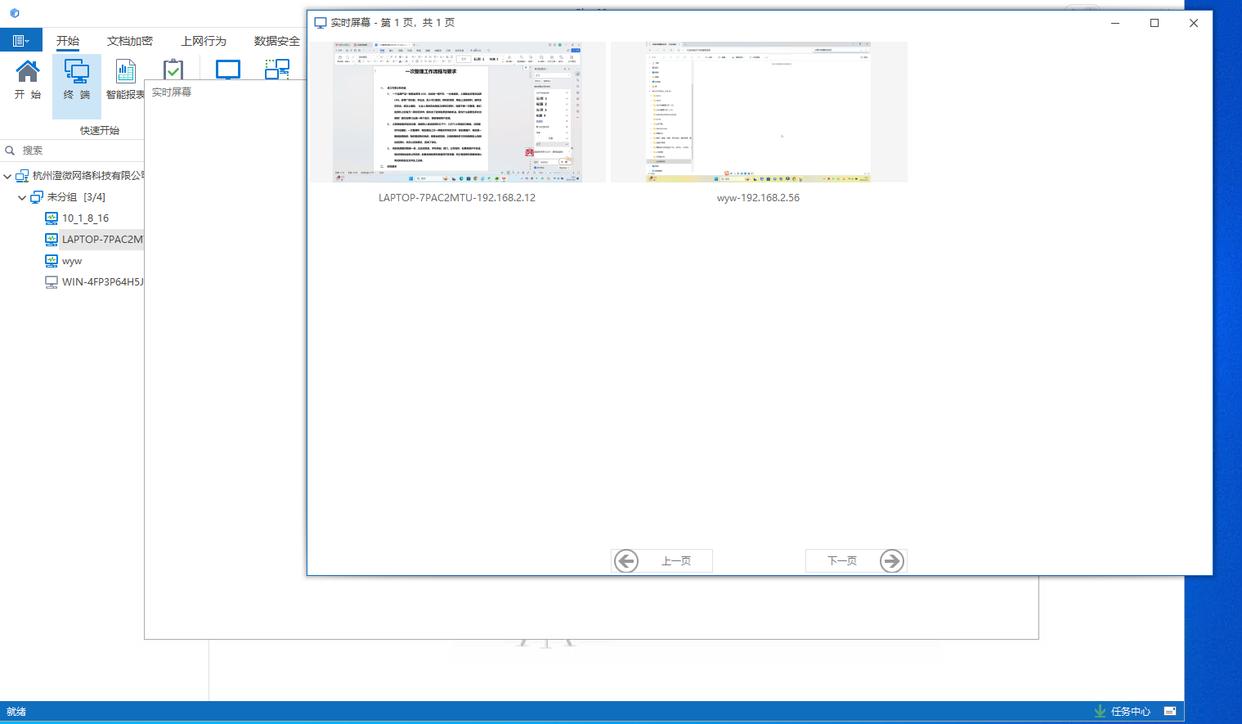
Task: Click the message icon in the status bar
Action: click(x=1170, y=712)
